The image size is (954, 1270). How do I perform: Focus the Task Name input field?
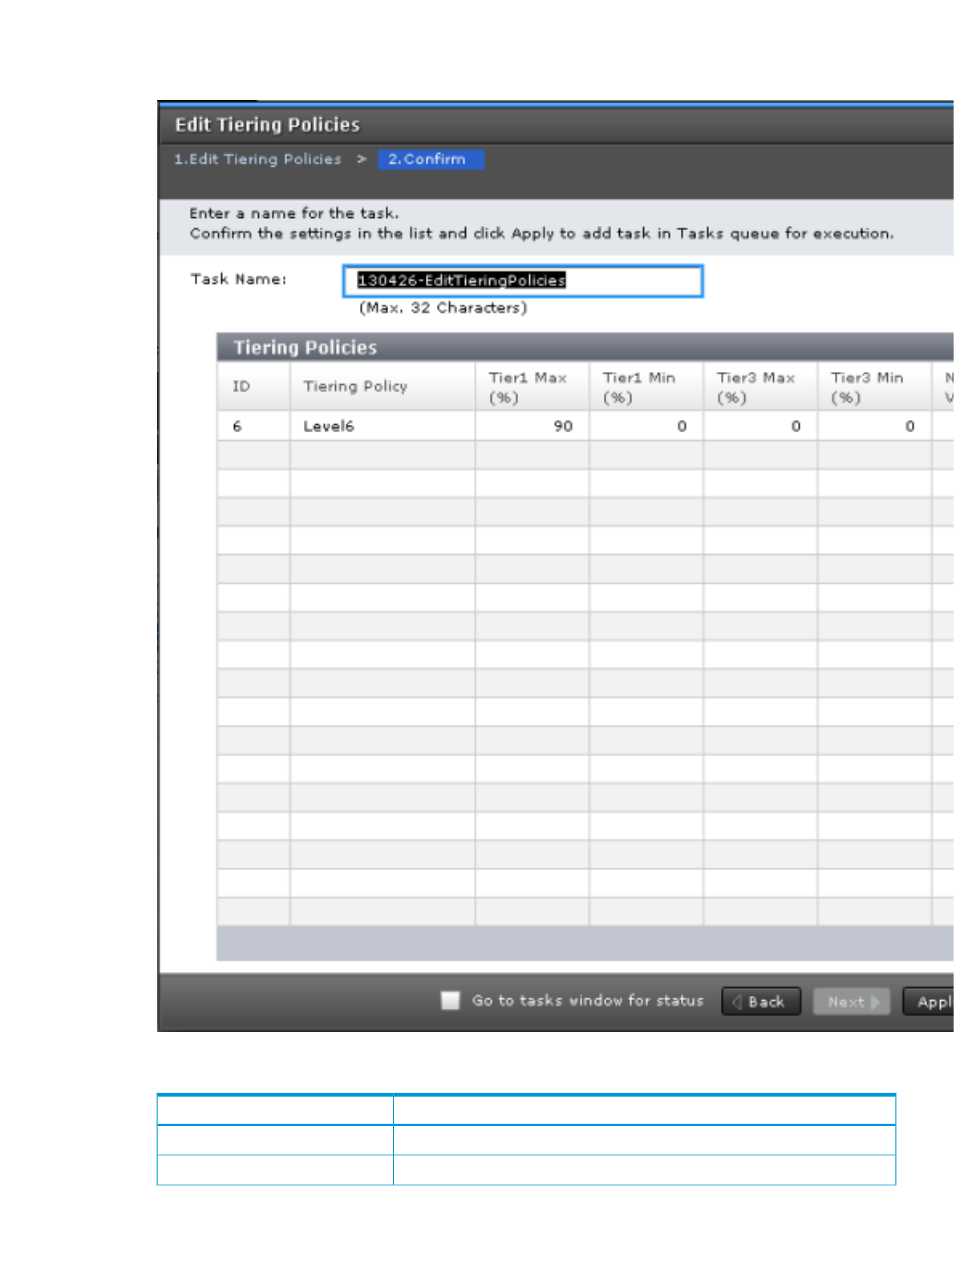(x=523, y=281)
